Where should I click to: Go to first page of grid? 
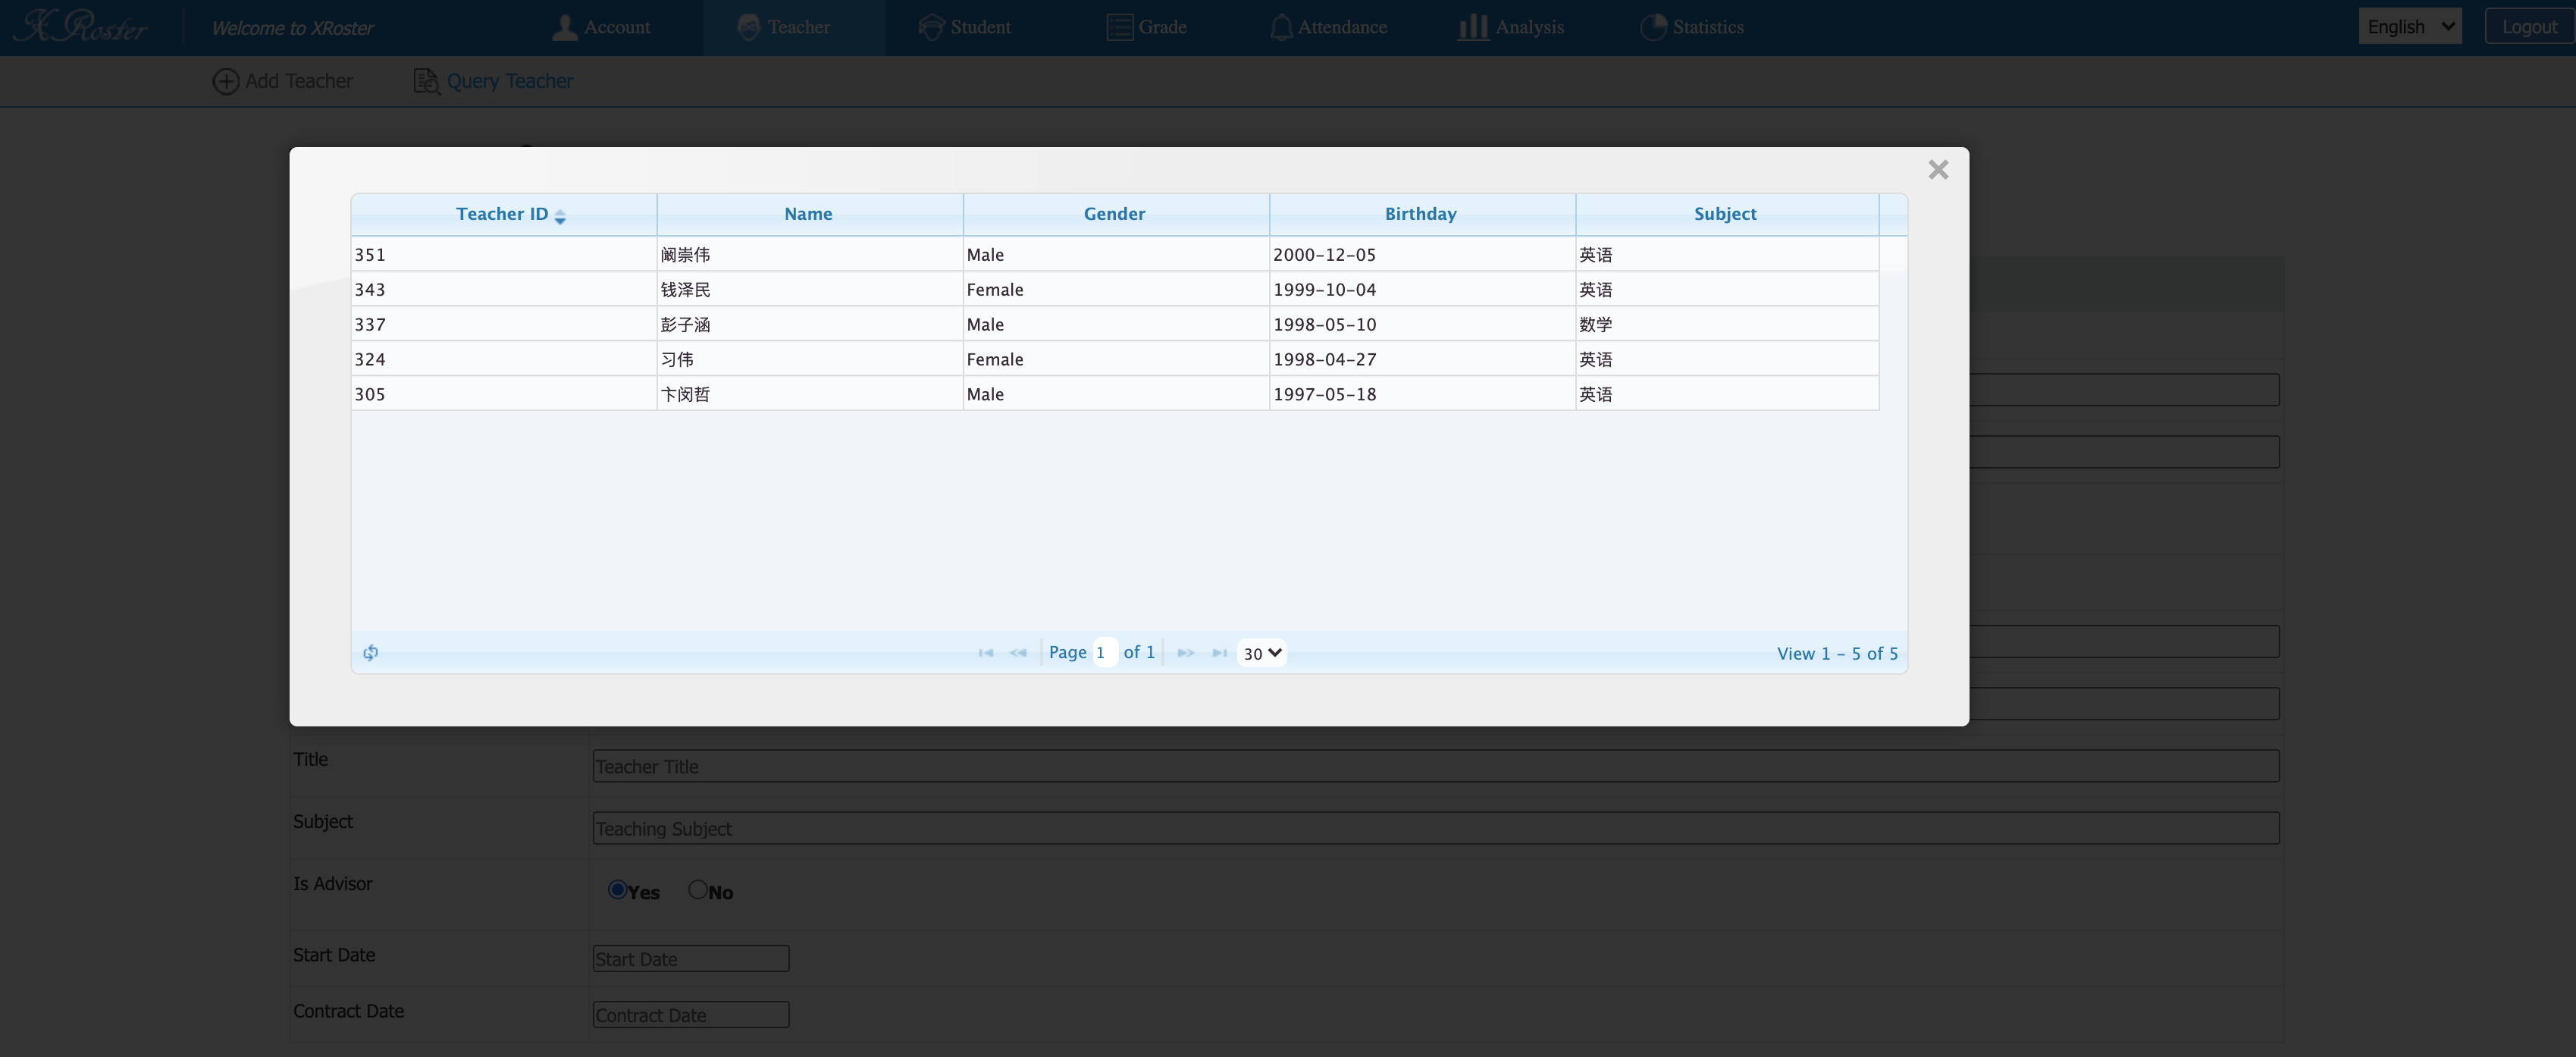click(x=985, y=653)
